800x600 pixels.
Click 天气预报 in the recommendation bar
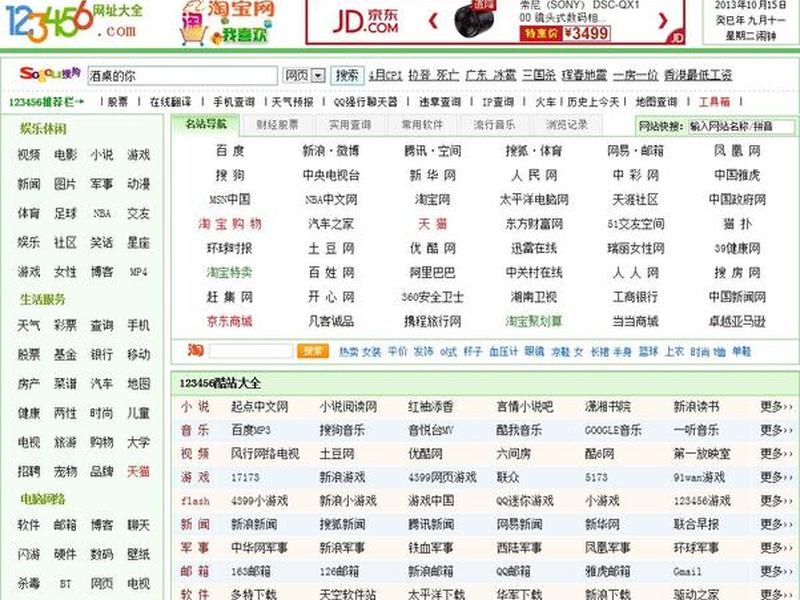pos(292,102)
